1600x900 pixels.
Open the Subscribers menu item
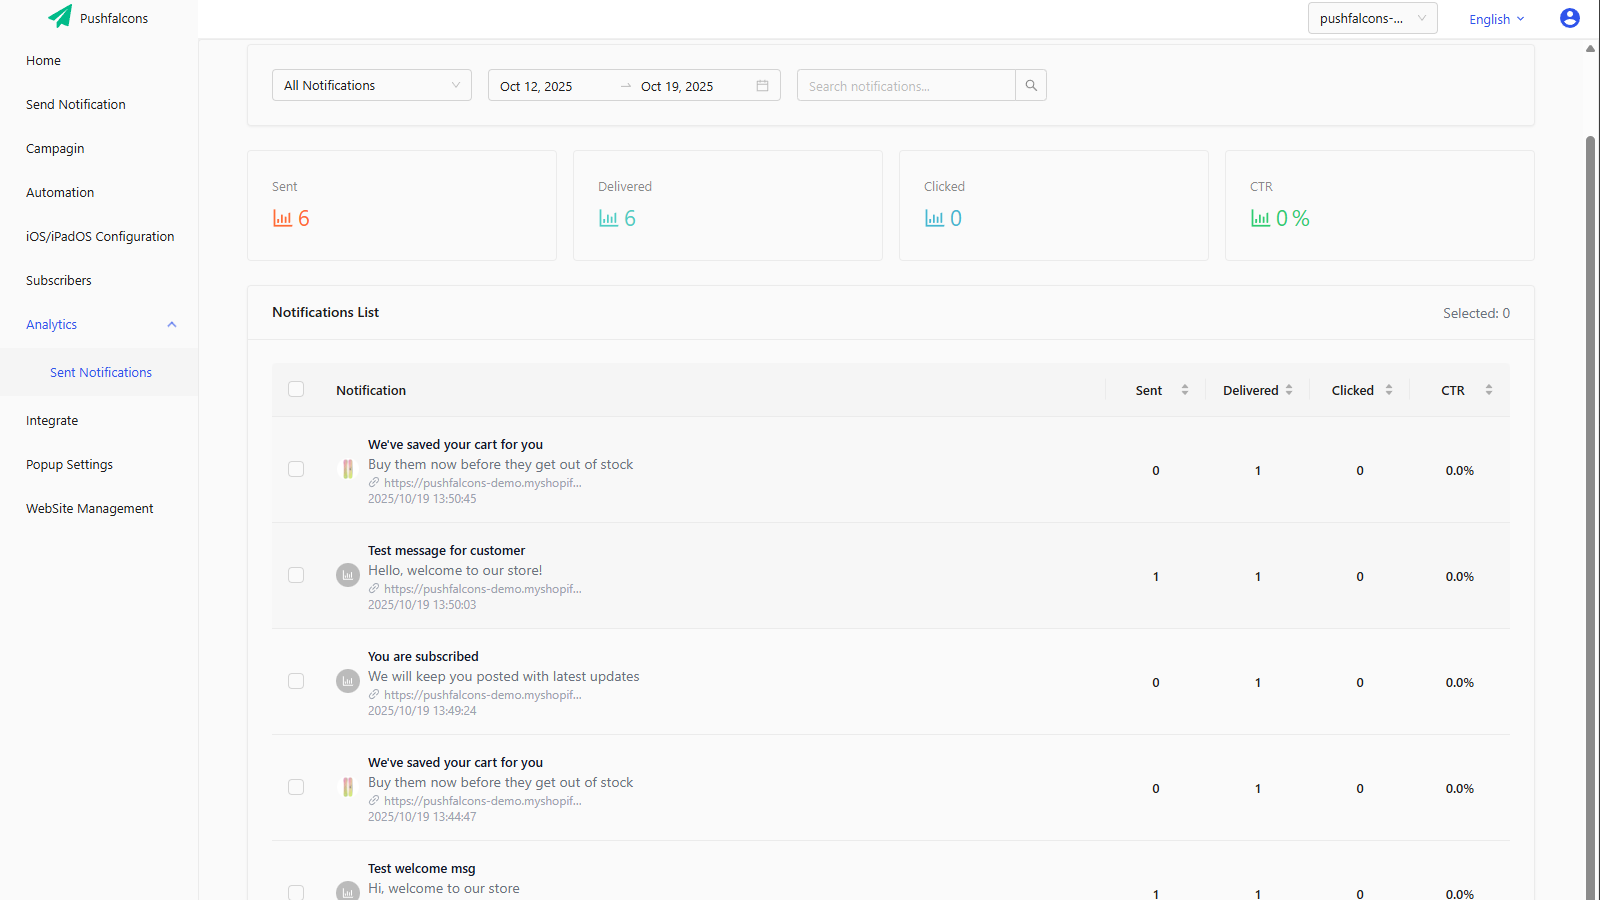click(58, 280)
